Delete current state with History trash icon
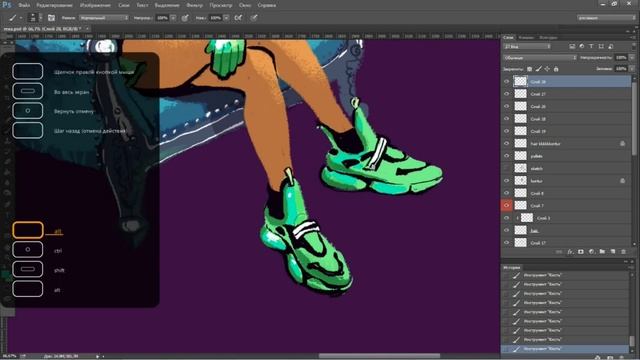This screenshot has width=640, height=360. pos(622,357)
